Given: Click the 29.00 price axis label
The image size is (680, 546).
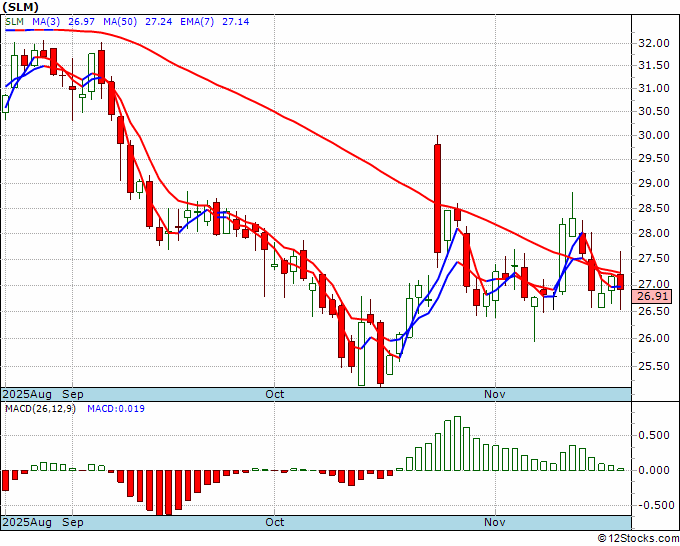Looking at the screenshot, I should [654, 183].
